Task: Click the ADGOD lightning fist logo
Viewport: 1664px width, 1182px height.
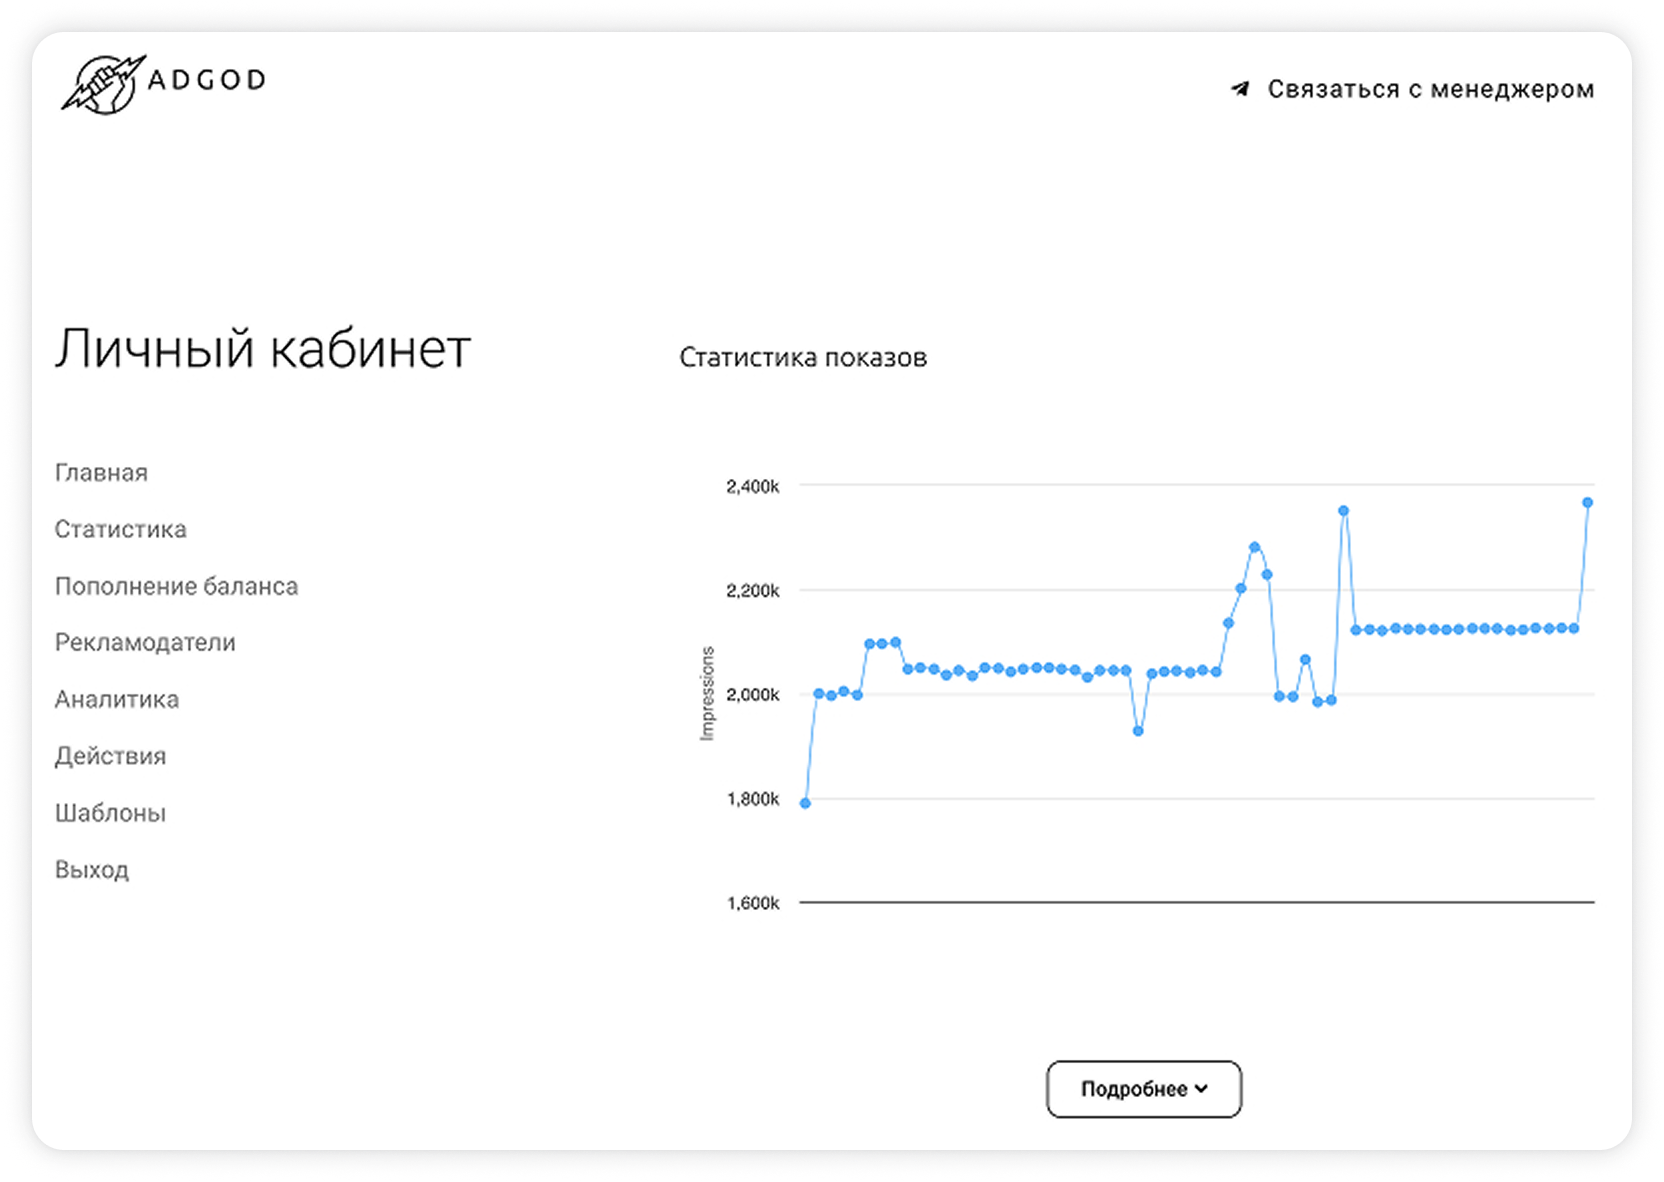Action: [102, 85]
